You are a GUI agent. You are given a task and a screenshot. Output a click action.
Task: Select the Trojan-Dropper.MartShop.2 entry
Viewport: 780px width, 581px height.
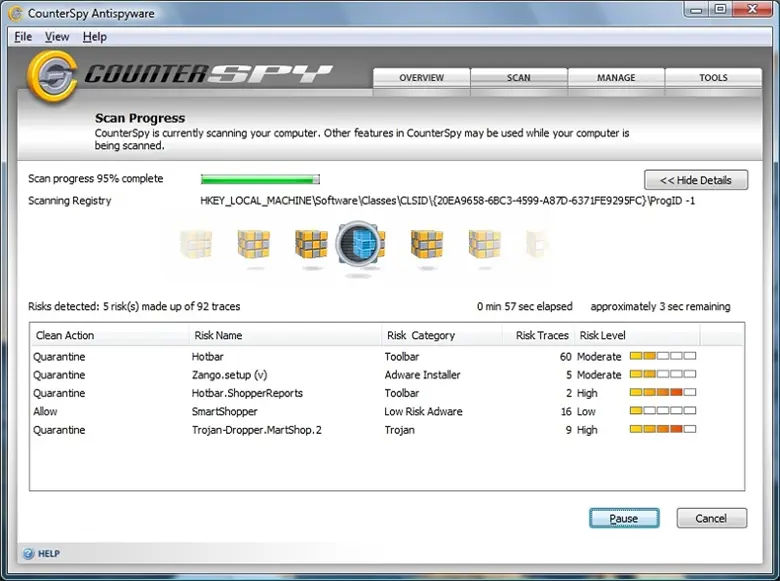[257, 430]
